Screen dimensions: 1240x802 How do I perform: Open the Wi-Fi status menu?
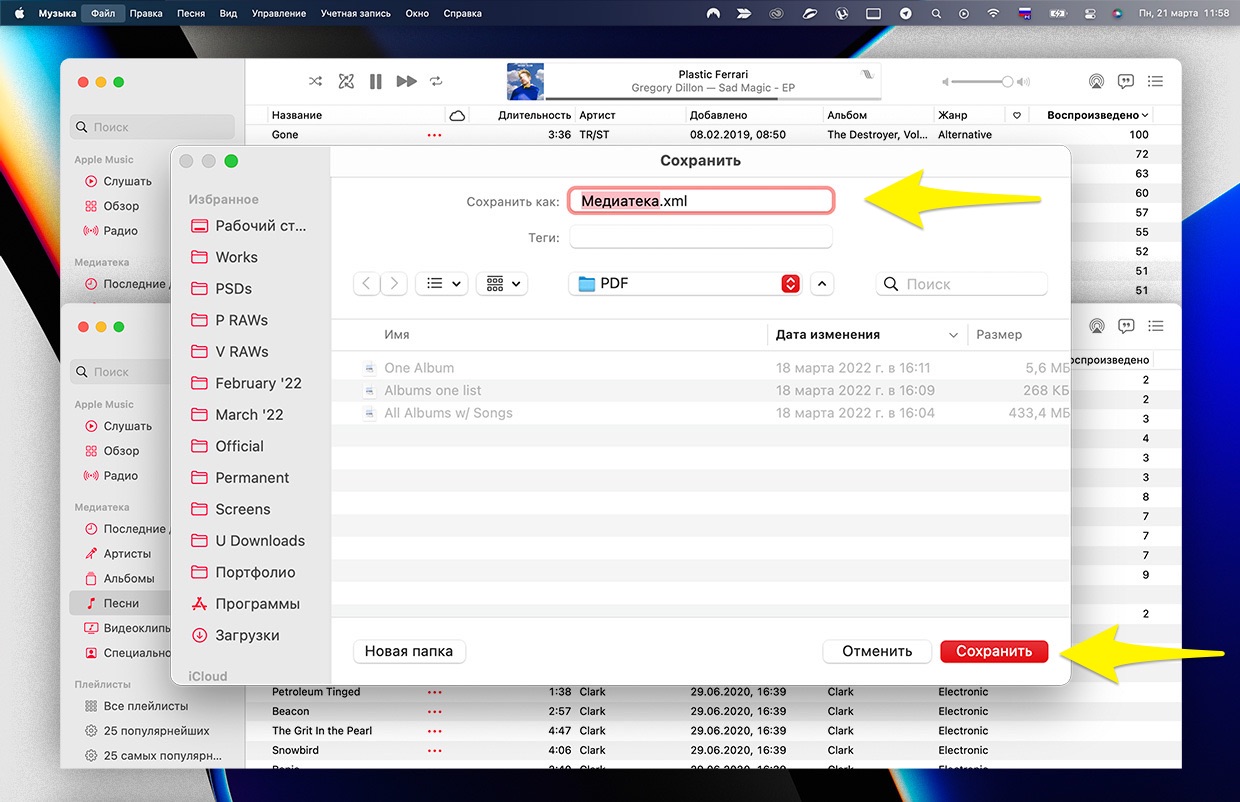click(x=993, y=13)
